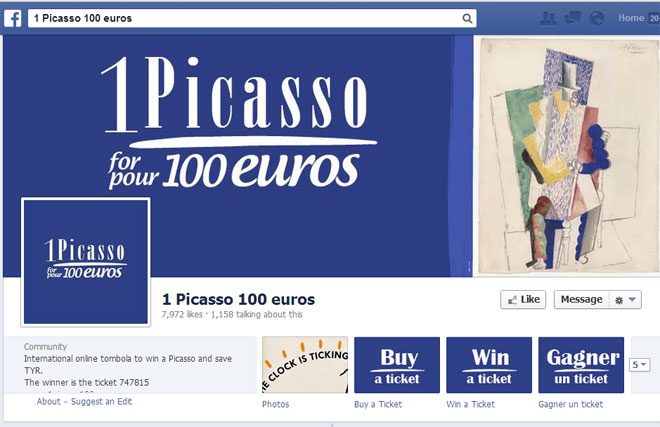The image size is (660, 427).
Task: Expand the 5 more apps dropdown
Action: 639,365
